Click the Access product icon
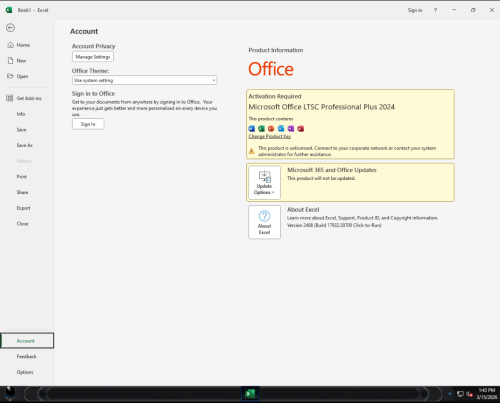Viewport: 500px width, 403px height. click(x=301, y=129)
